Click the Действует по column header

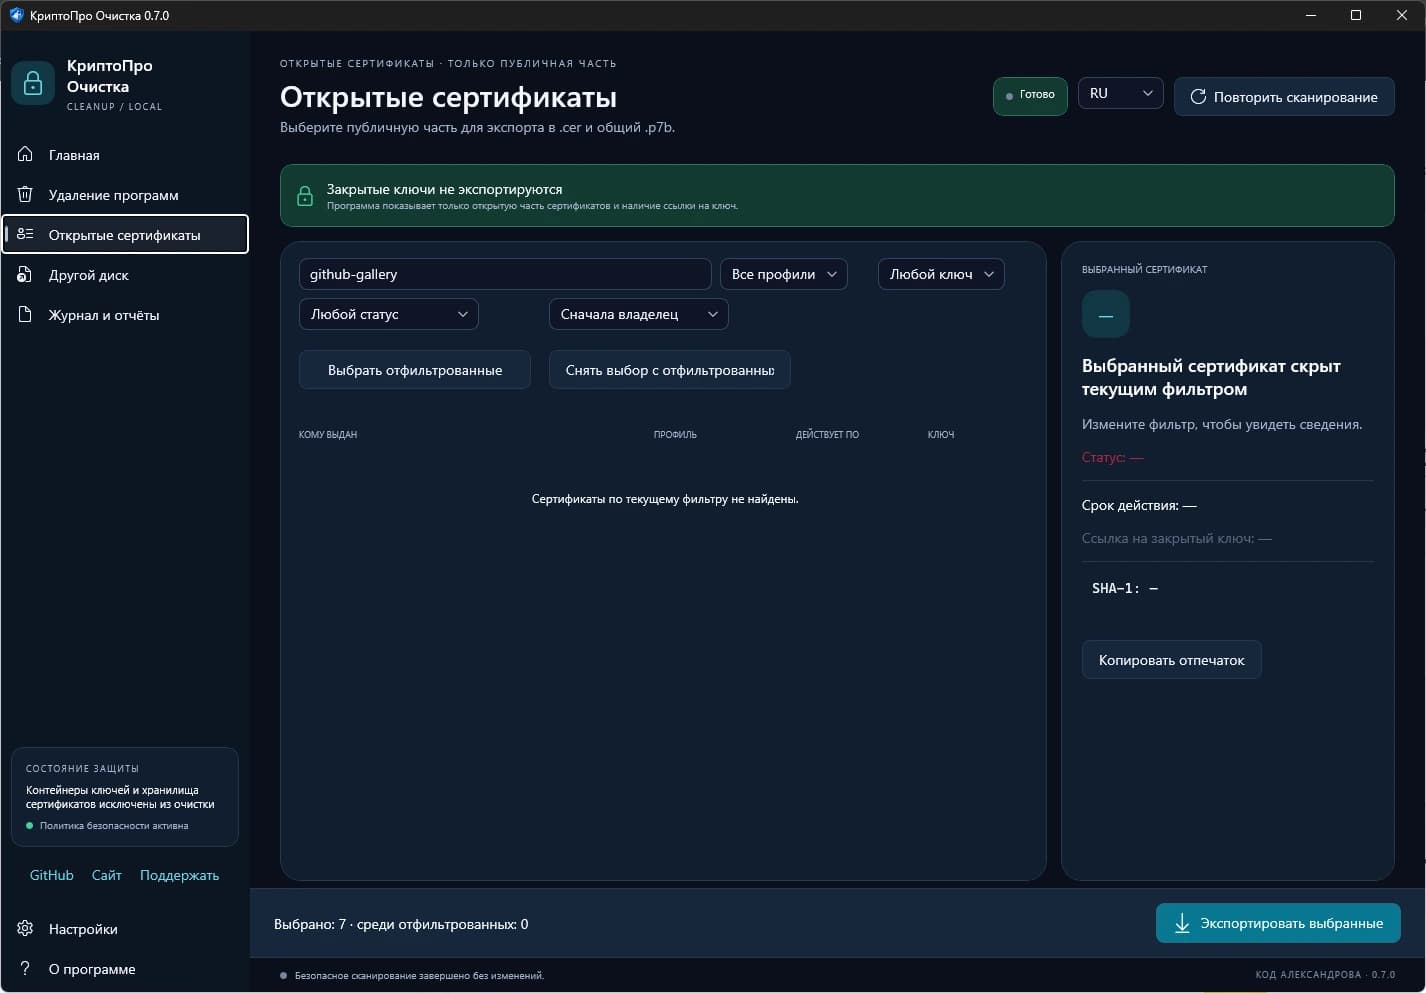click(x=827, y=435)
